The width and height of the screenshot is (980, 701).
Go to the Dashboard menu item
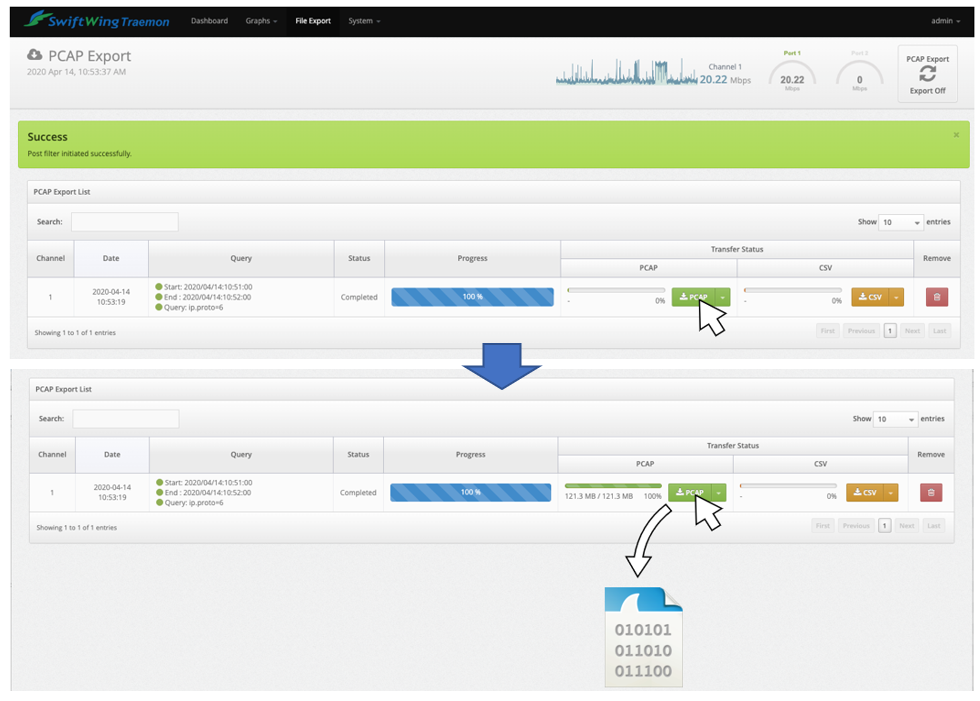tap(209, 20)
